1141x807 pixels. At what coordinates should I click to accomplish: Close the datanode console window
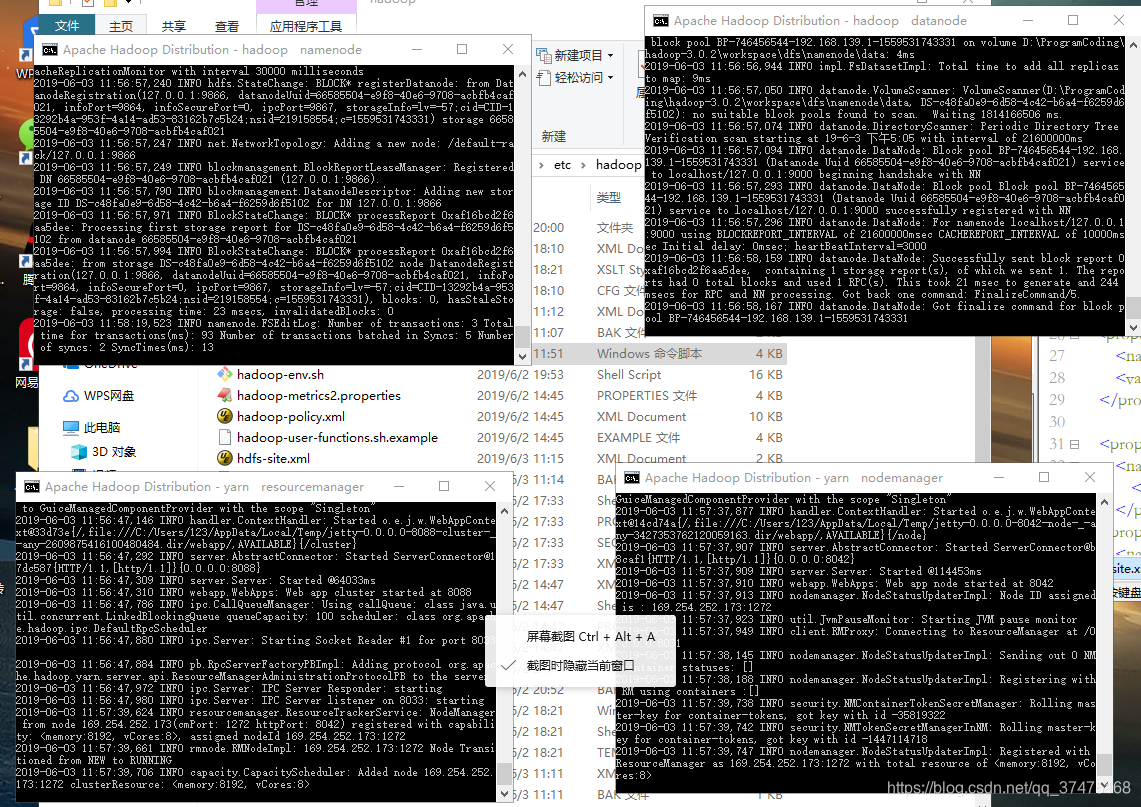coord(1119,20)
